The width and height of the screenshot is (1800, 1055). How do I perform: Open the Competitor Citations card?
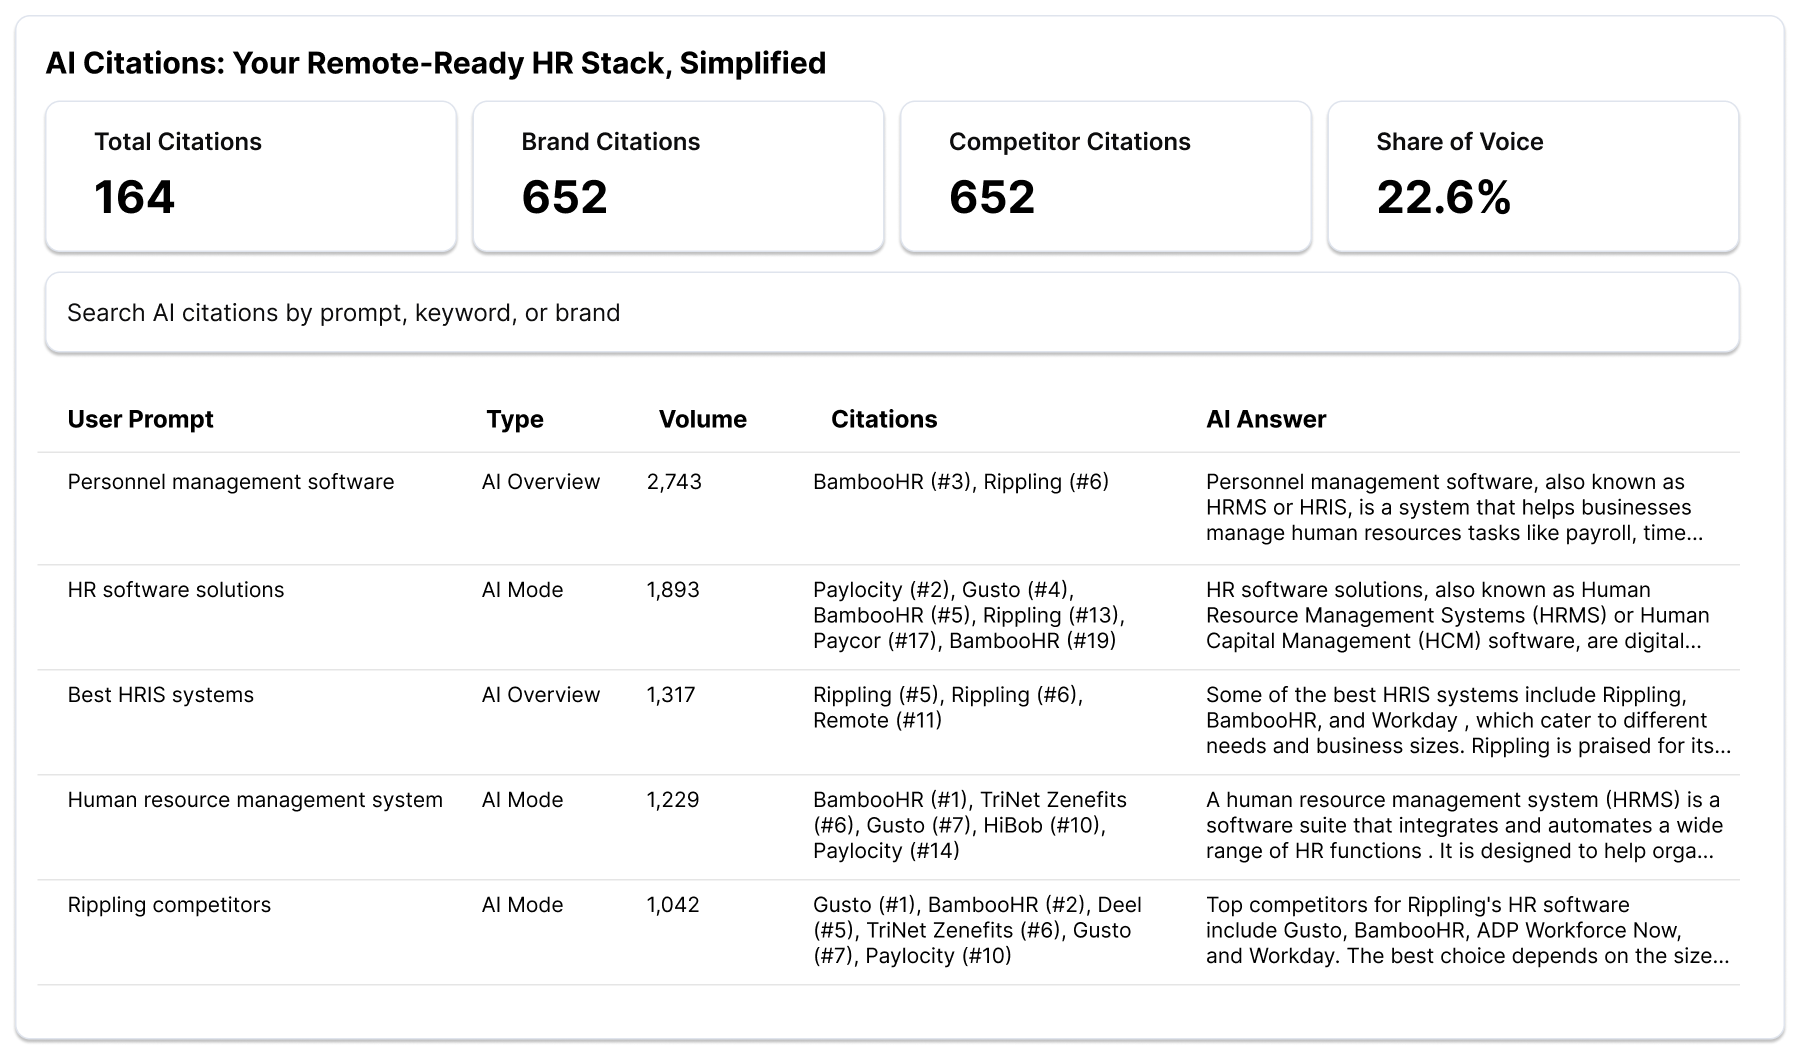click(x=1105, y=176)
